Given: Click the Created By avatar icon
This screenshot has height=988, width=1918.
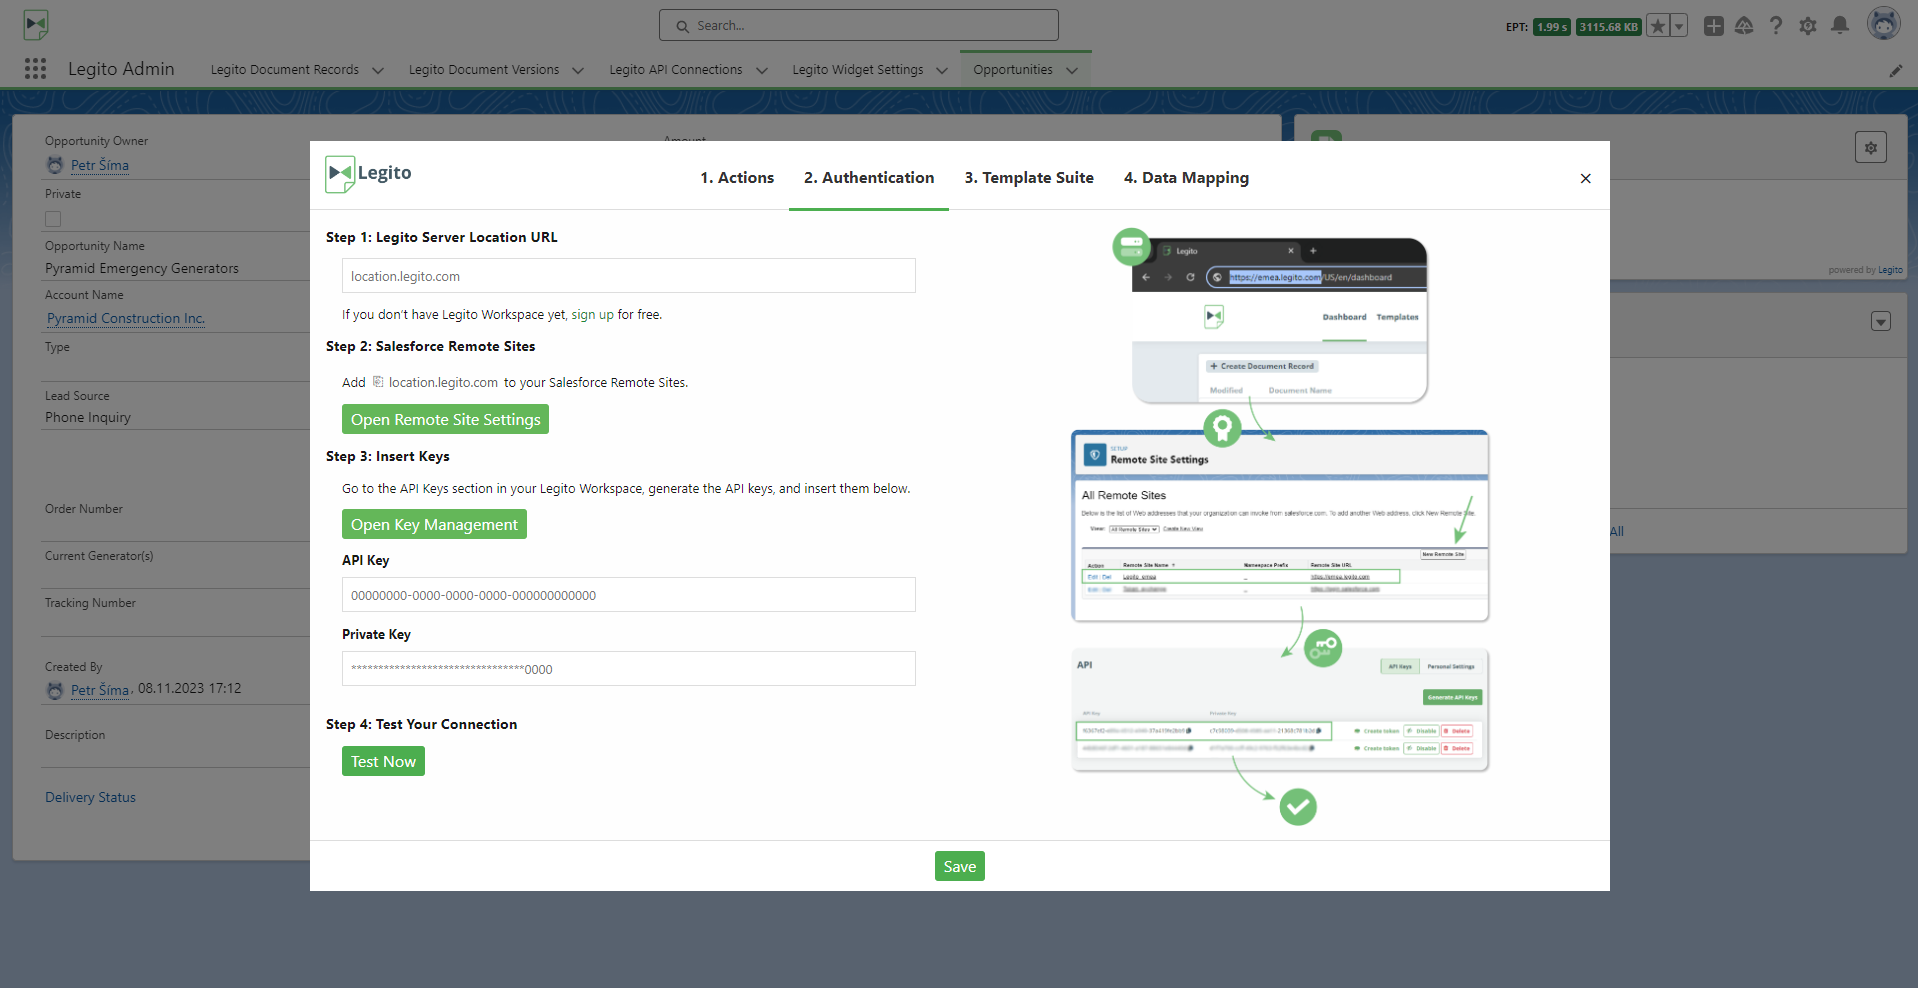Looking at the screenshot, I should tap(55, 690).
